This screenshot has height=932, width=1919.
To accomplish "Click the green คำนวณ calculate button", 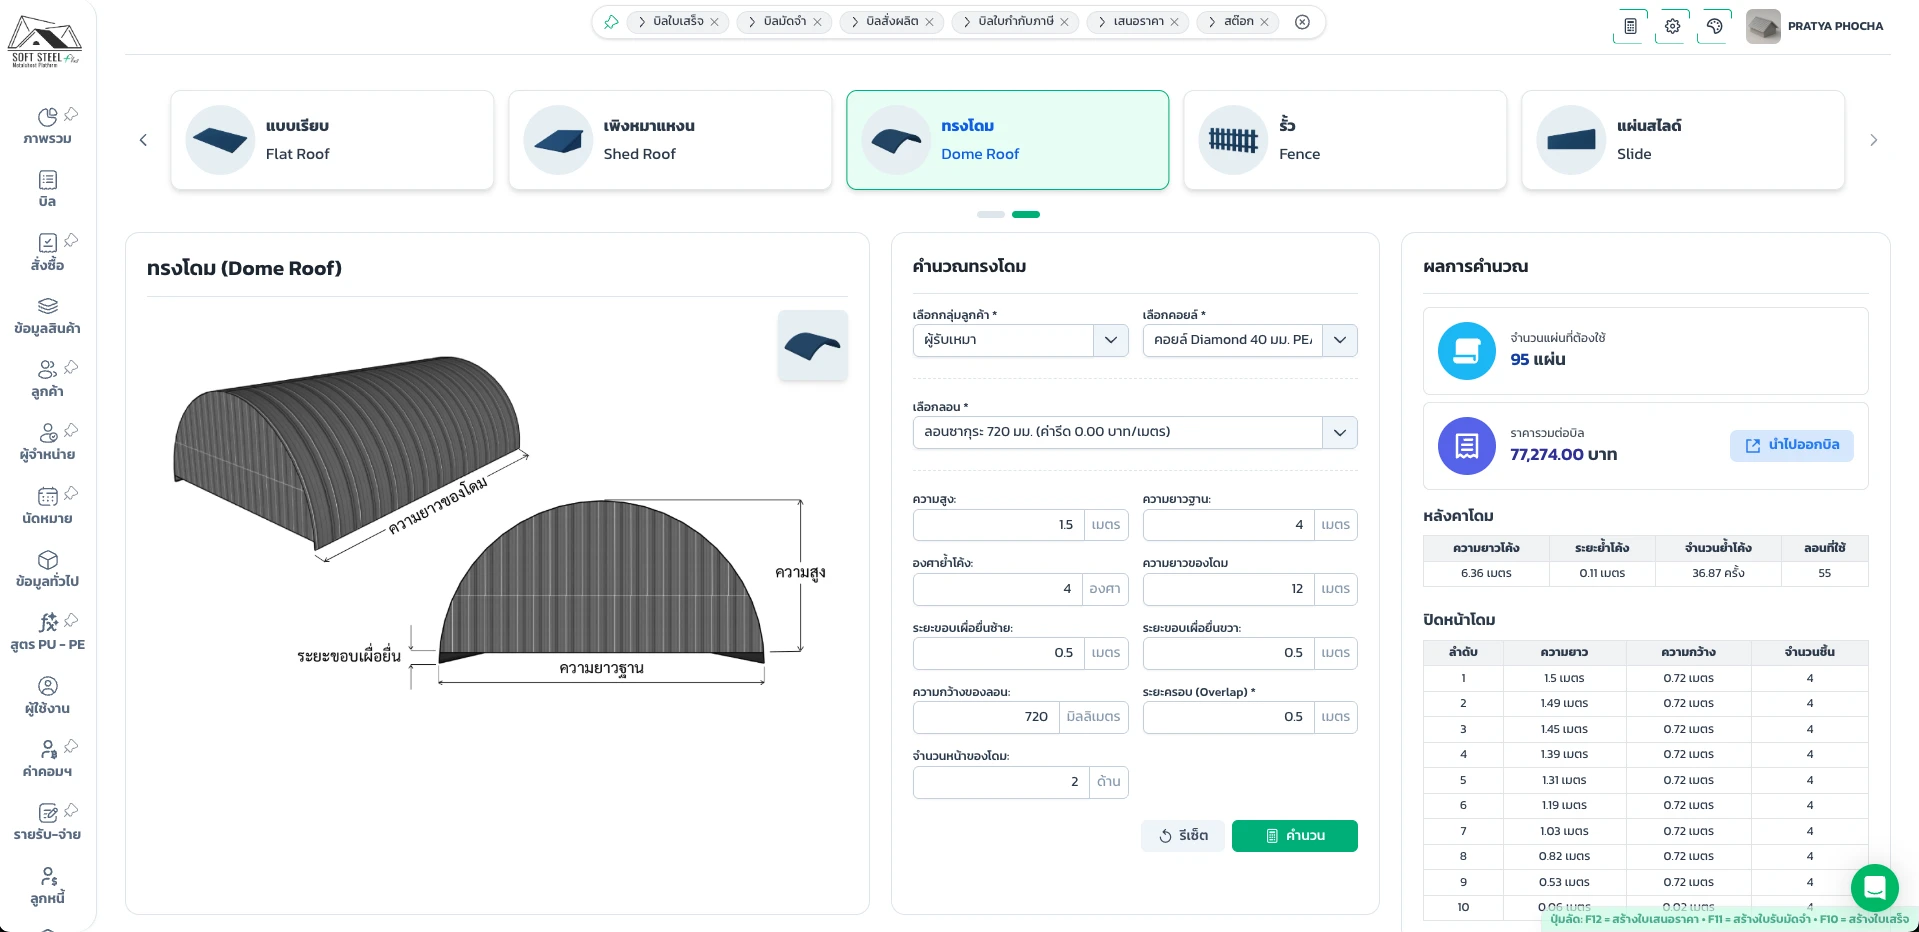I will coord(1294,836).
